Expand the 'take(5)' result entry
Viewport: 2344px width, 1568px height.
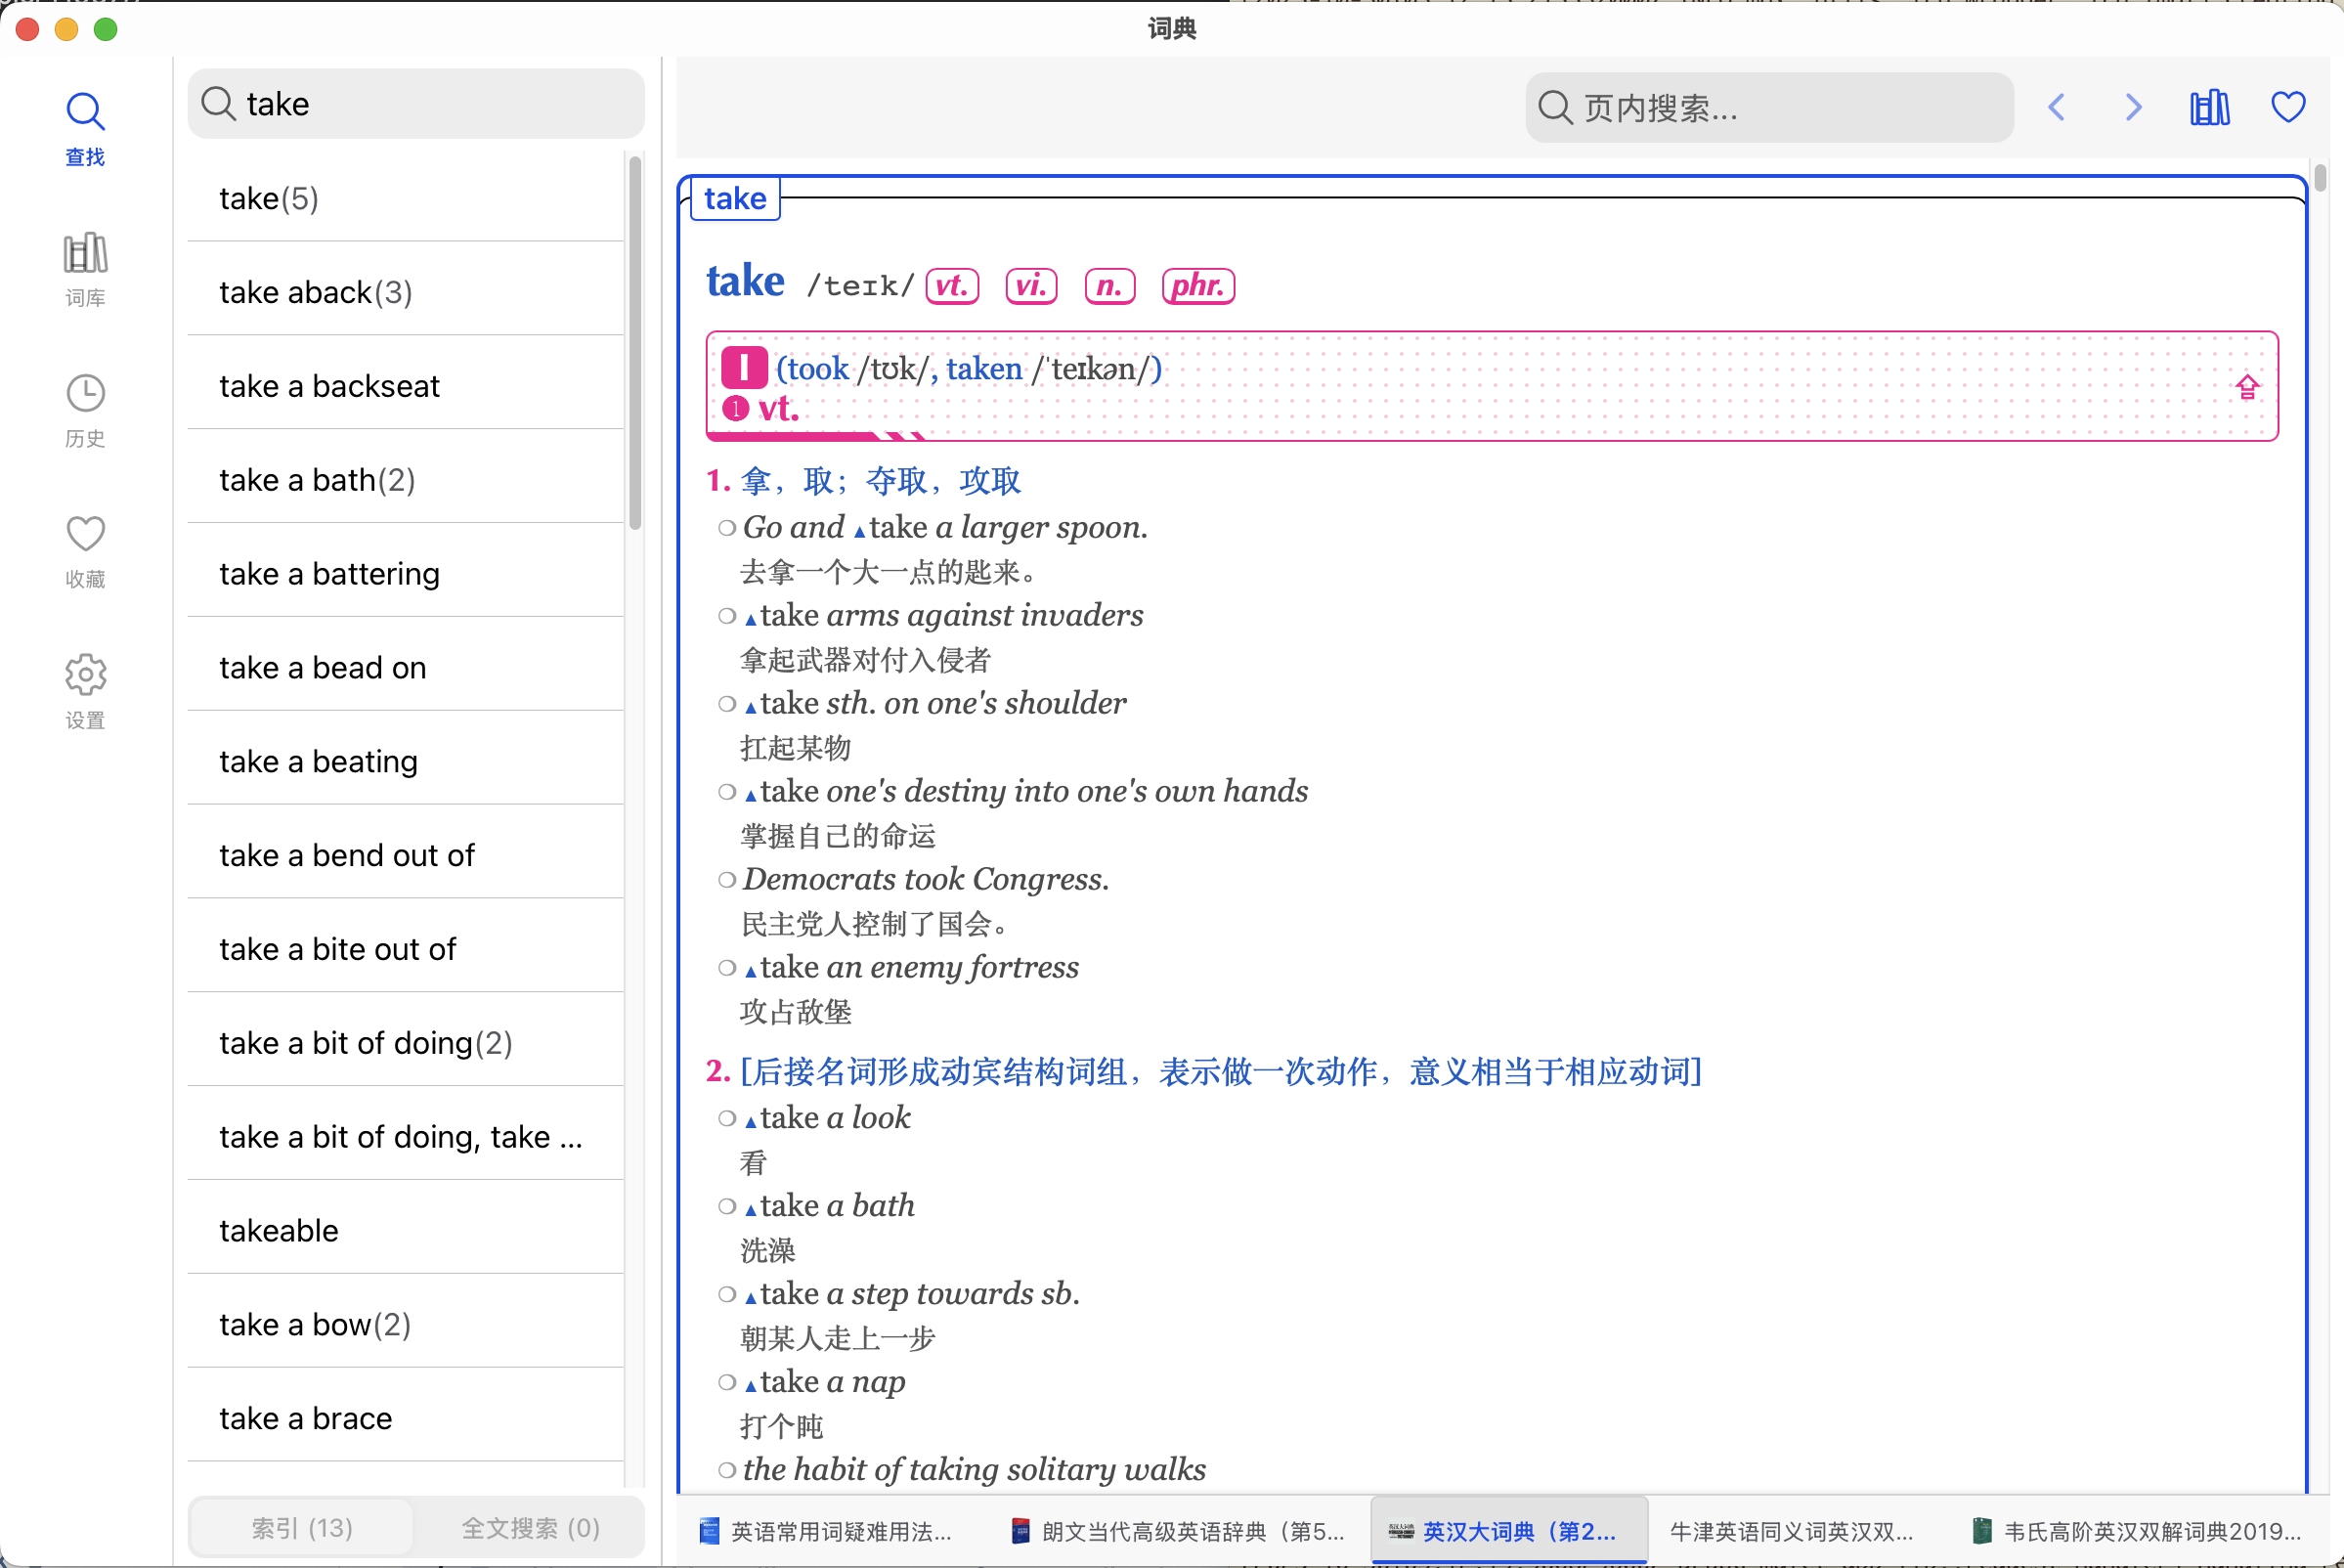pyautogui.click(x=268, y=198)
